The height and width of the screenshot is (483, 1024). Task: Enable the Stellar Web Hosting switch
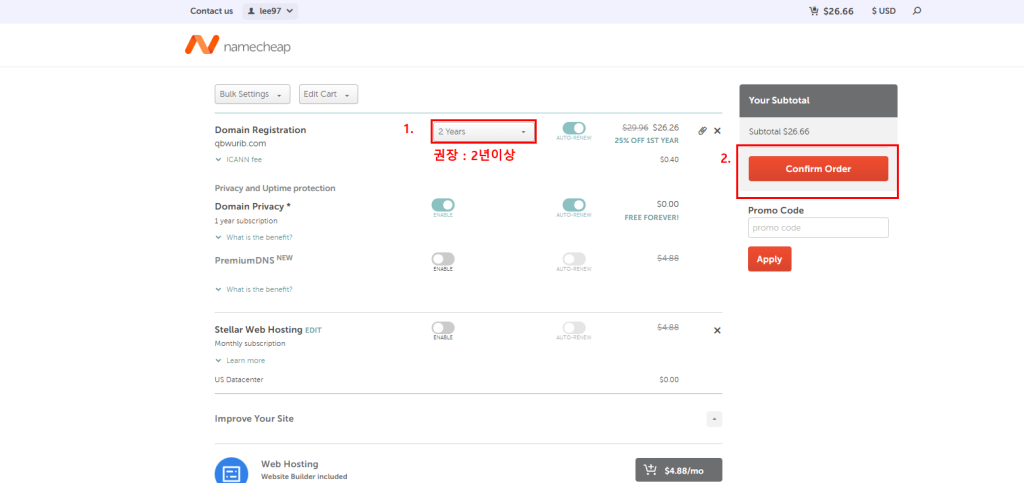443,328
